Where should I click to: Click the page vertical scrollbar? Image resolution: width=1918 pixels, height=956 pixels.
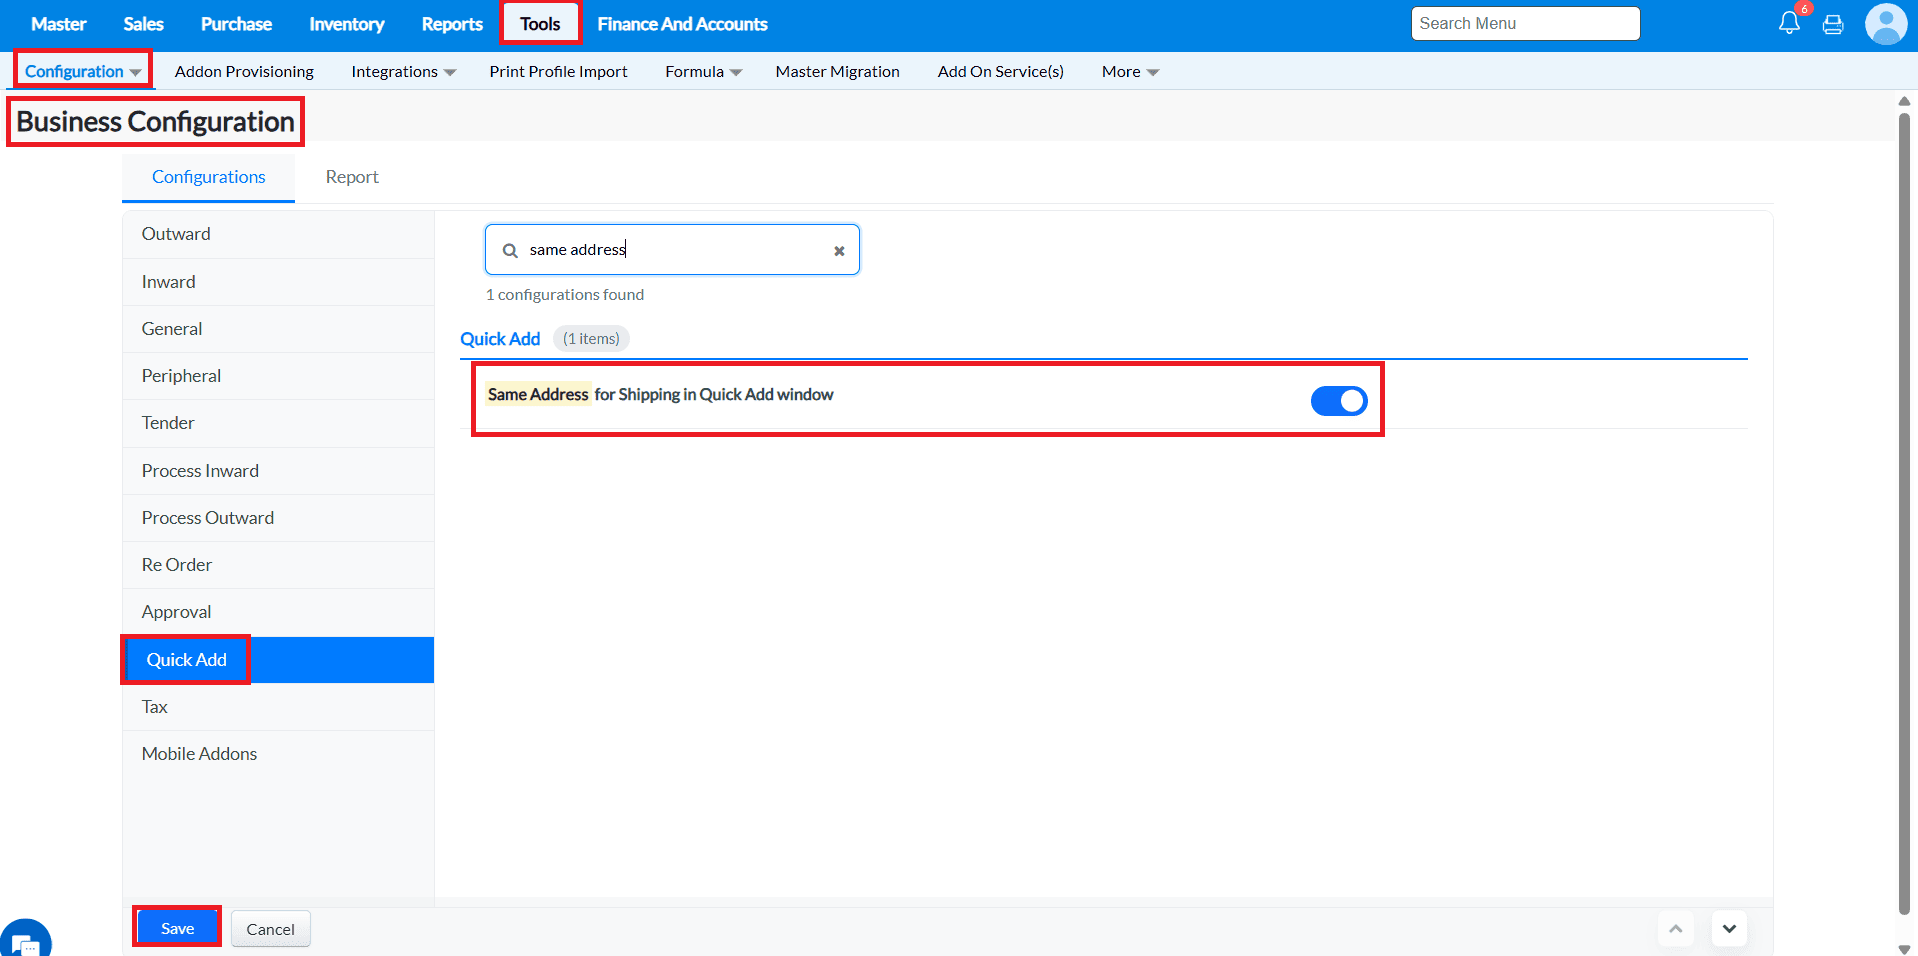coord(1904,515)
